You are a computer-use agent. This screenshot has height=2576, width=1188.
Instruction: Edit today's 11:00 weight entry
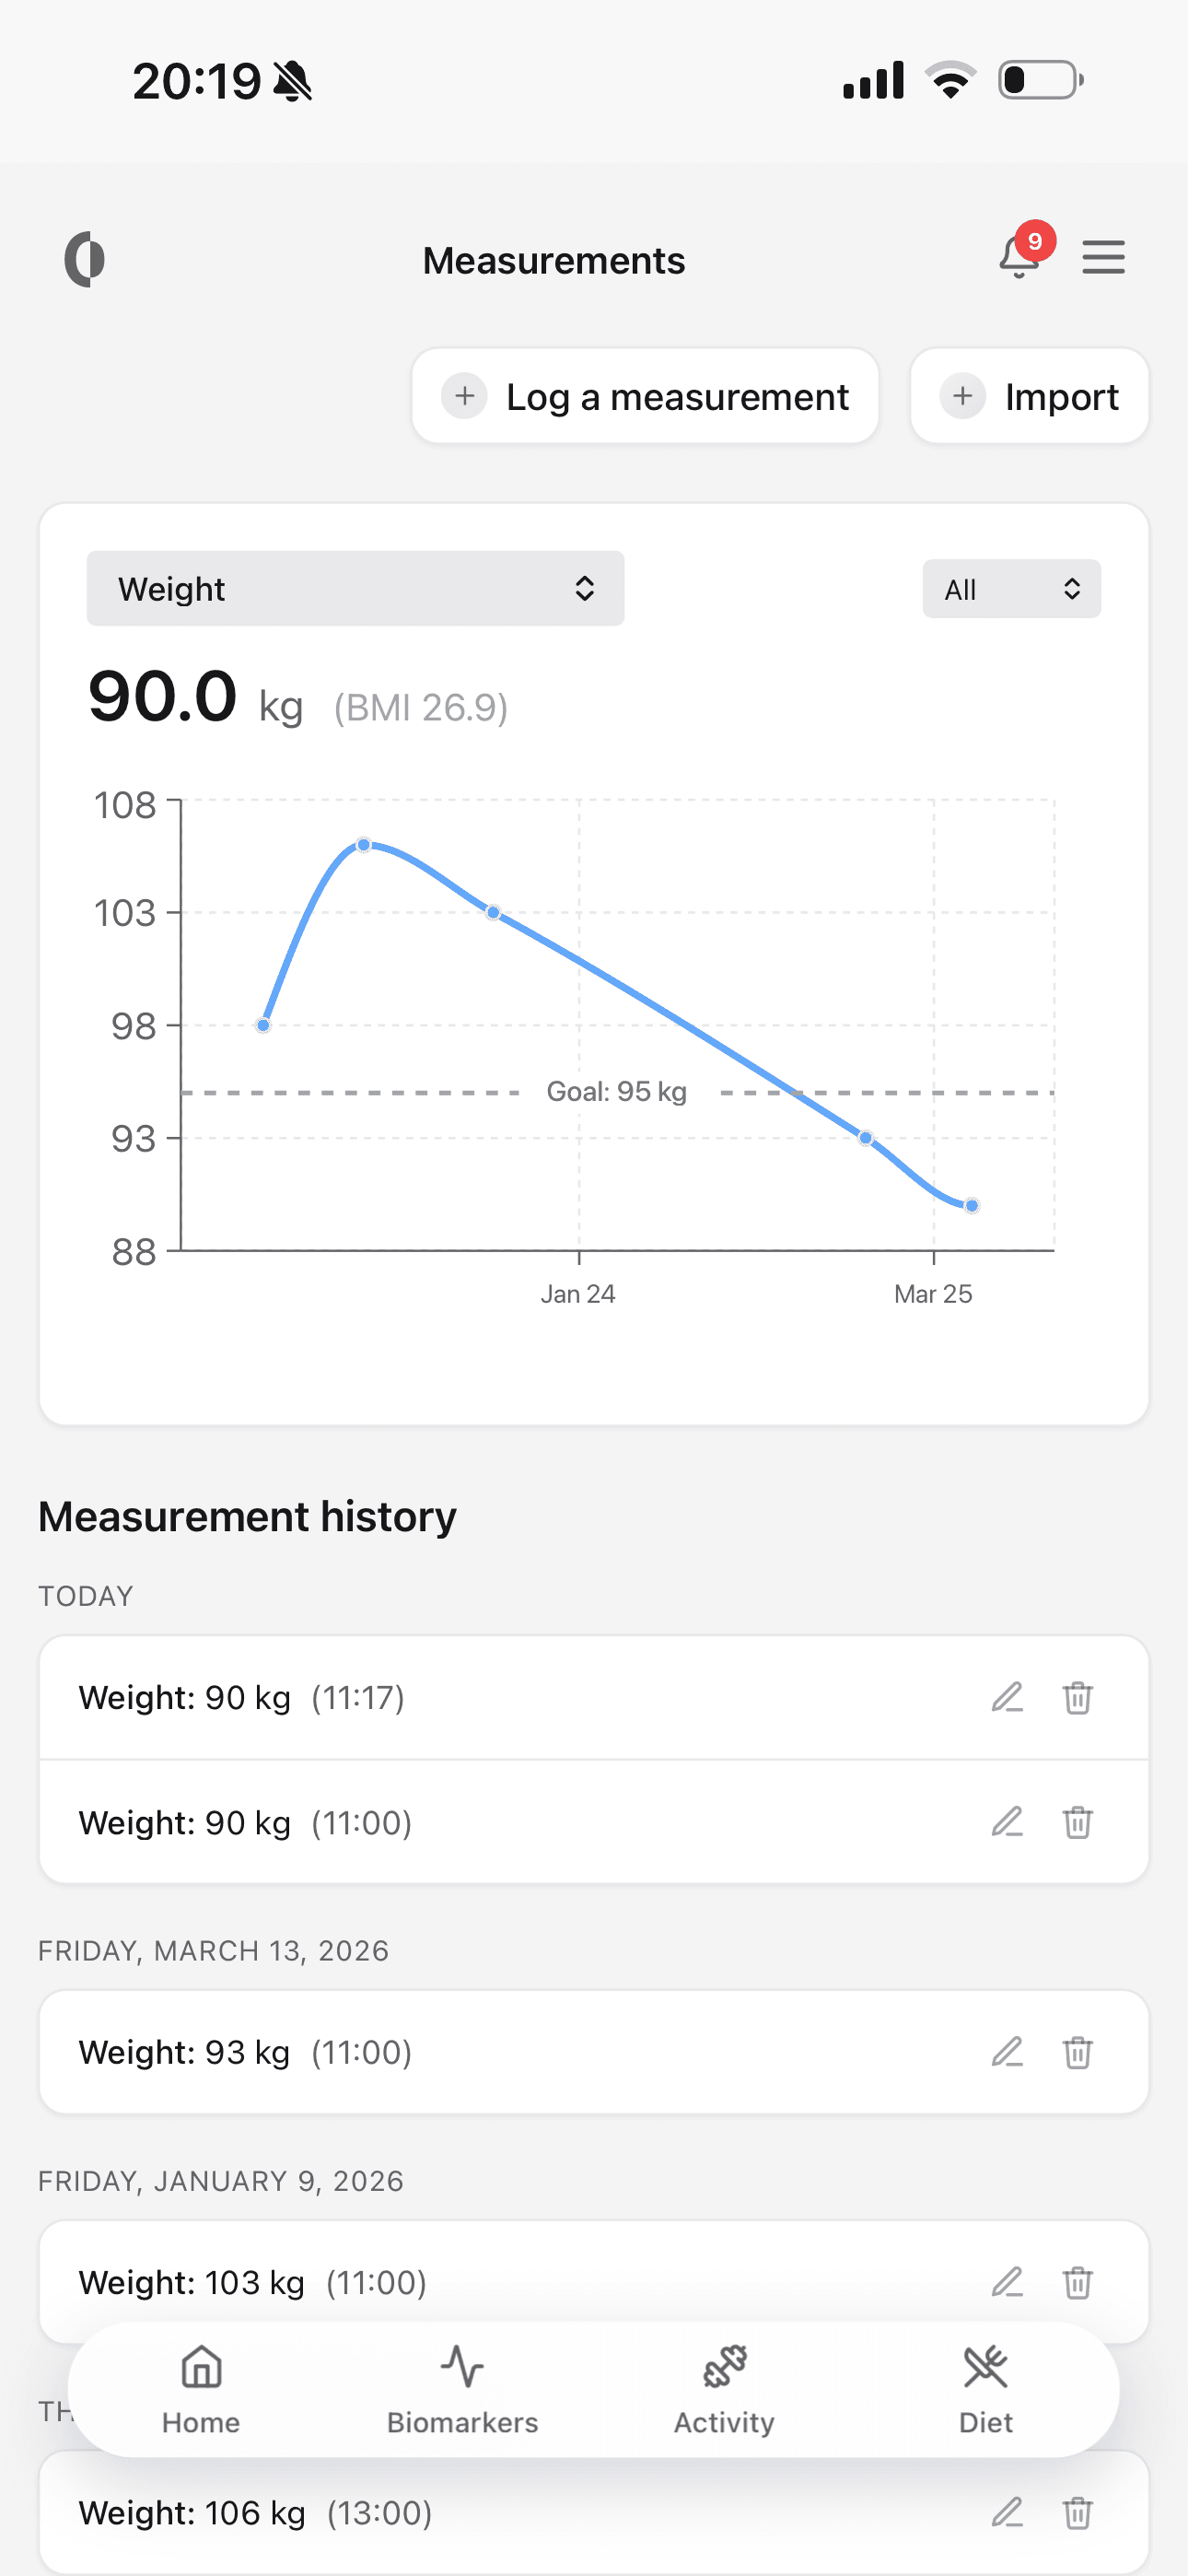point(1007,1822)
